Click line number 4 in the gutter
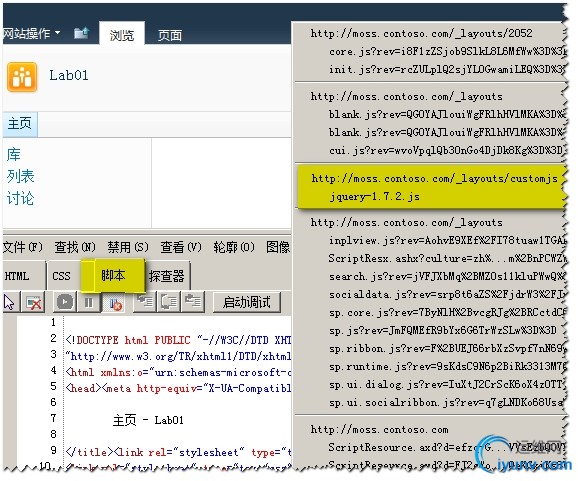 pyautogui.click(x=53, y=370)
